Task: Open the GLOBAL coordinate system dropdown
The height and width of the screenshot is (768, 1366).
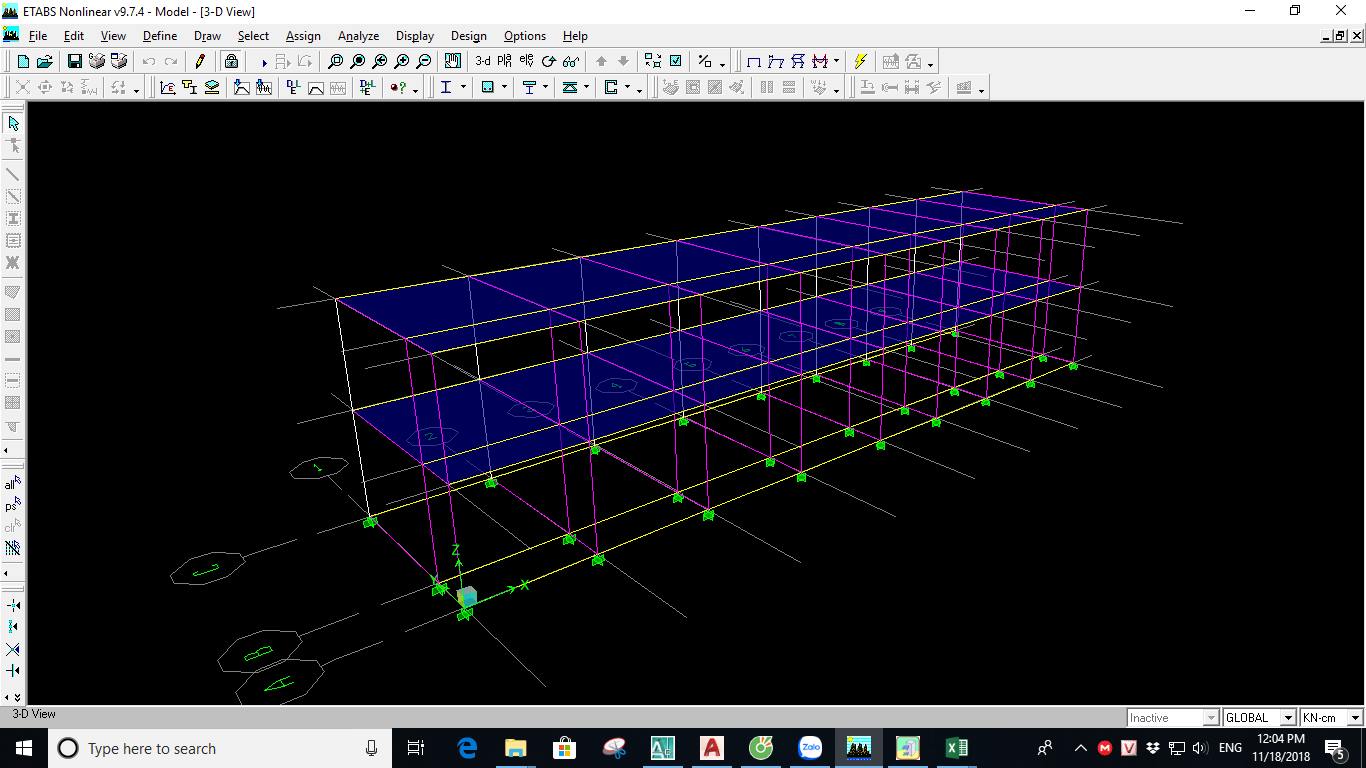Action: [1288, 718]
